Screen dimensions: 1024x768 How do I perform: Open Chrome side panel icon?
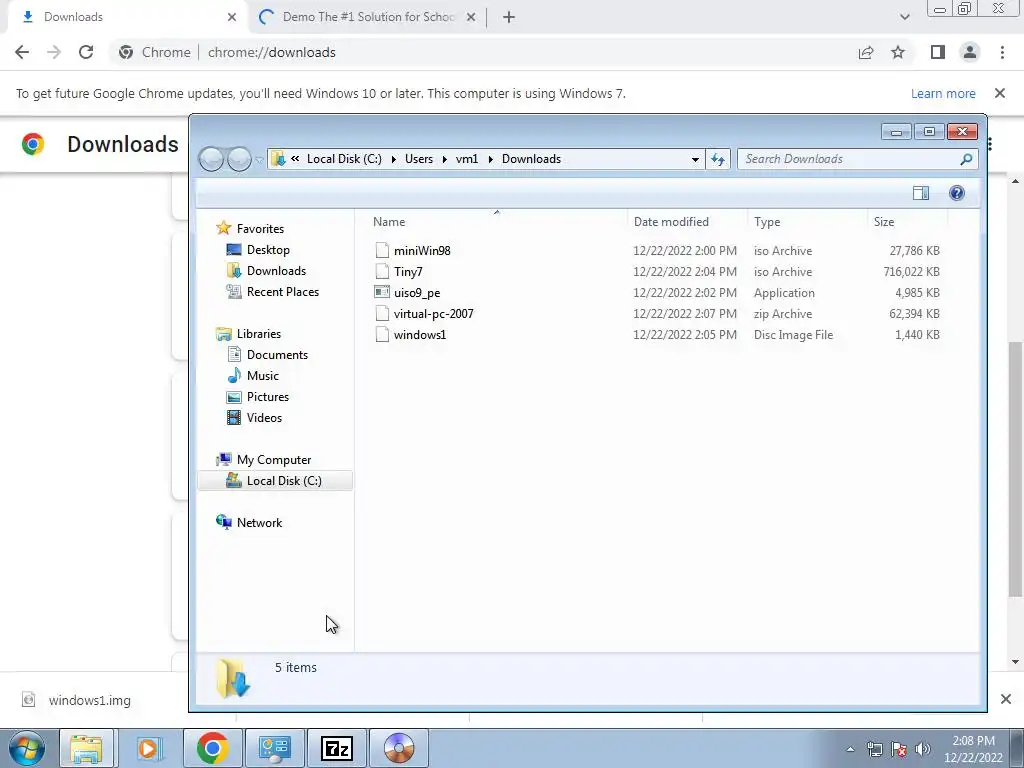coord(938,52)
